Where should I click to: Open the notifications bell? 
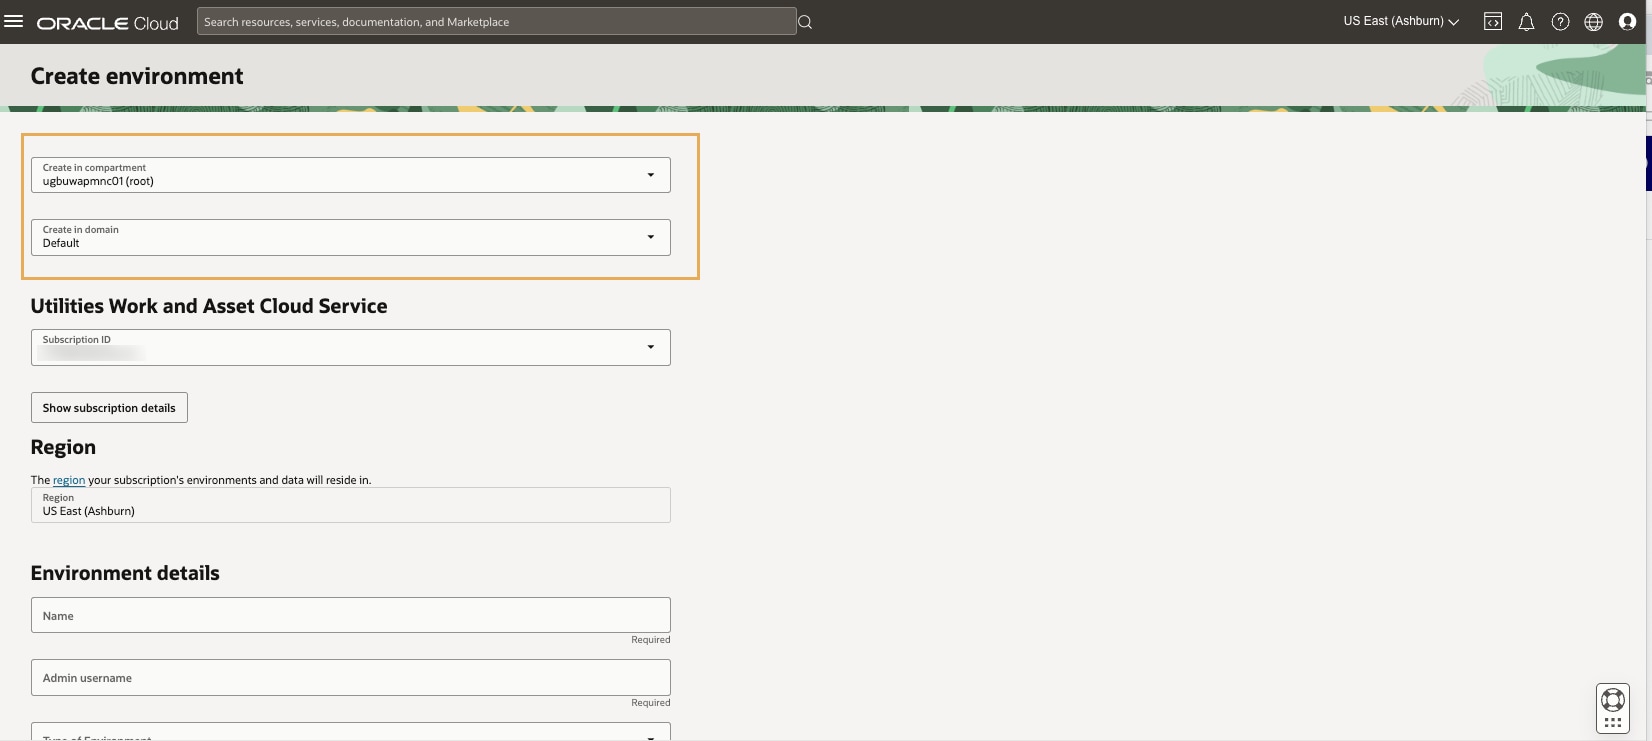click(x=1526, y=21)
